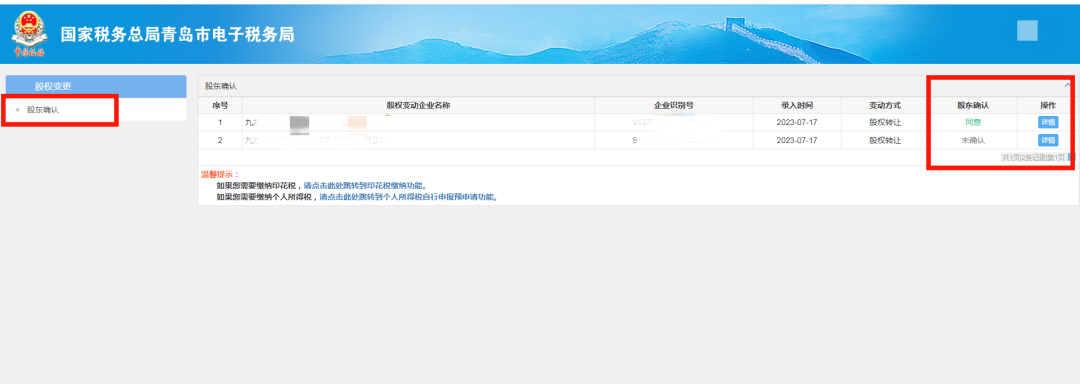Open 详情 for the row marked 同意
The width and height of the screenshot is (1080, 384).
tap(1048, 122)
